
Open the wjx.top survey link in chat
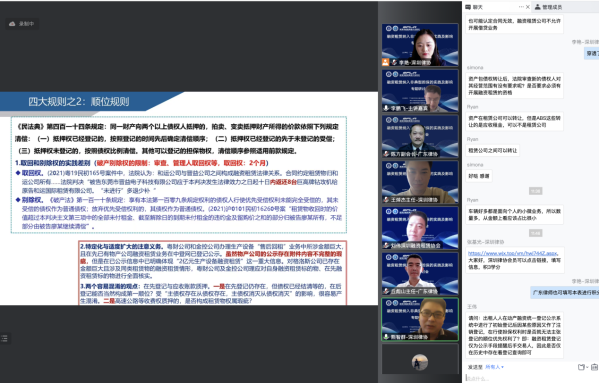(513, 253)
